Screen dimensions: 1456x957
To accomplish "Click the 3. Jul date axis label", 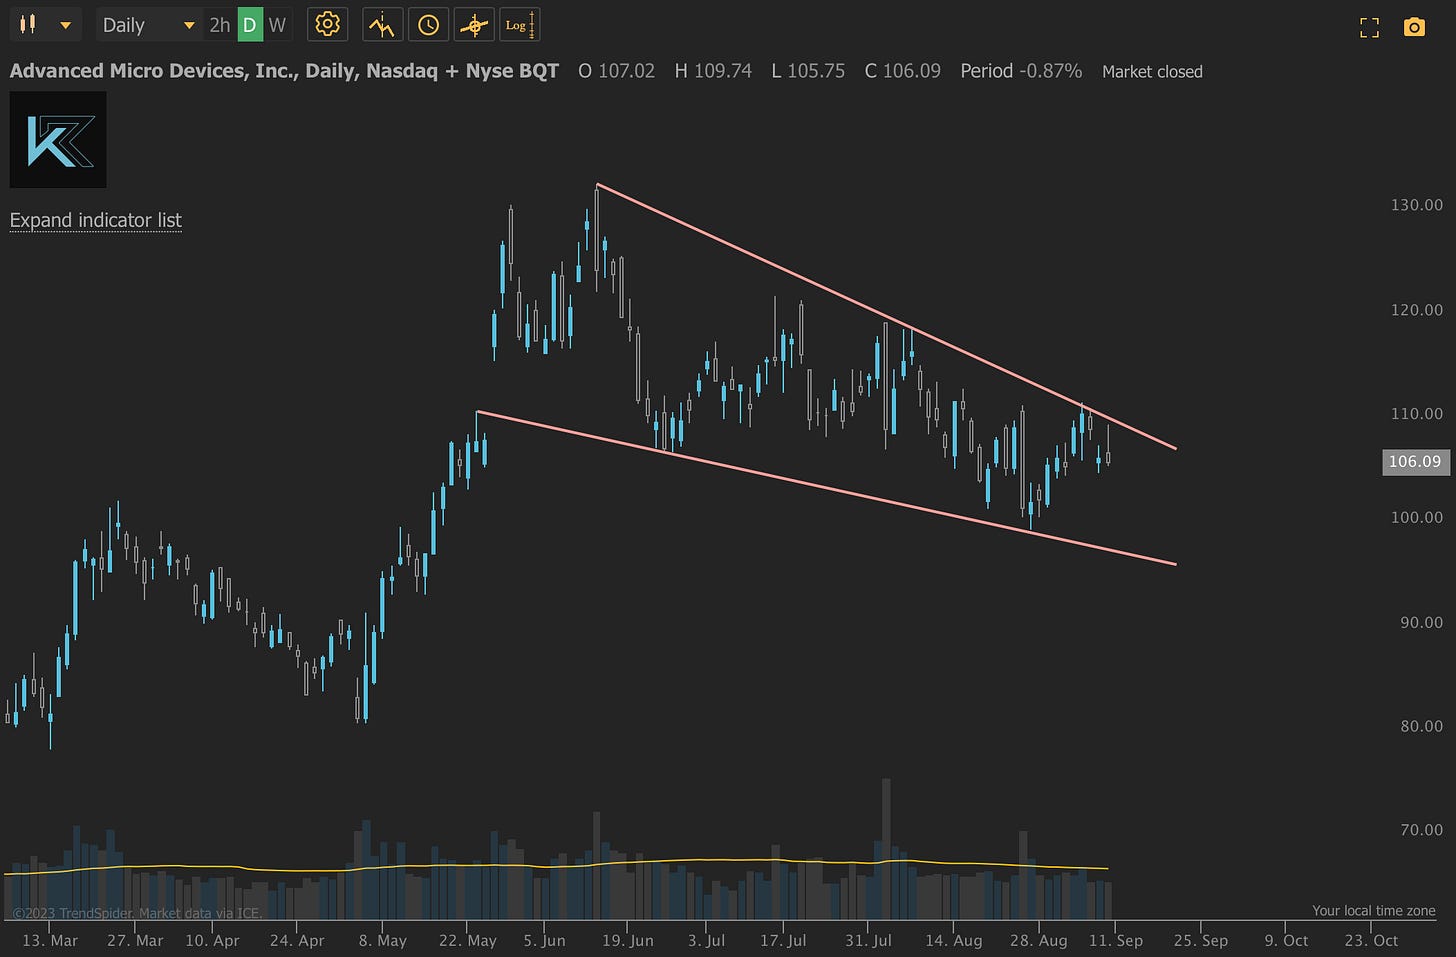I will (707, 940).
